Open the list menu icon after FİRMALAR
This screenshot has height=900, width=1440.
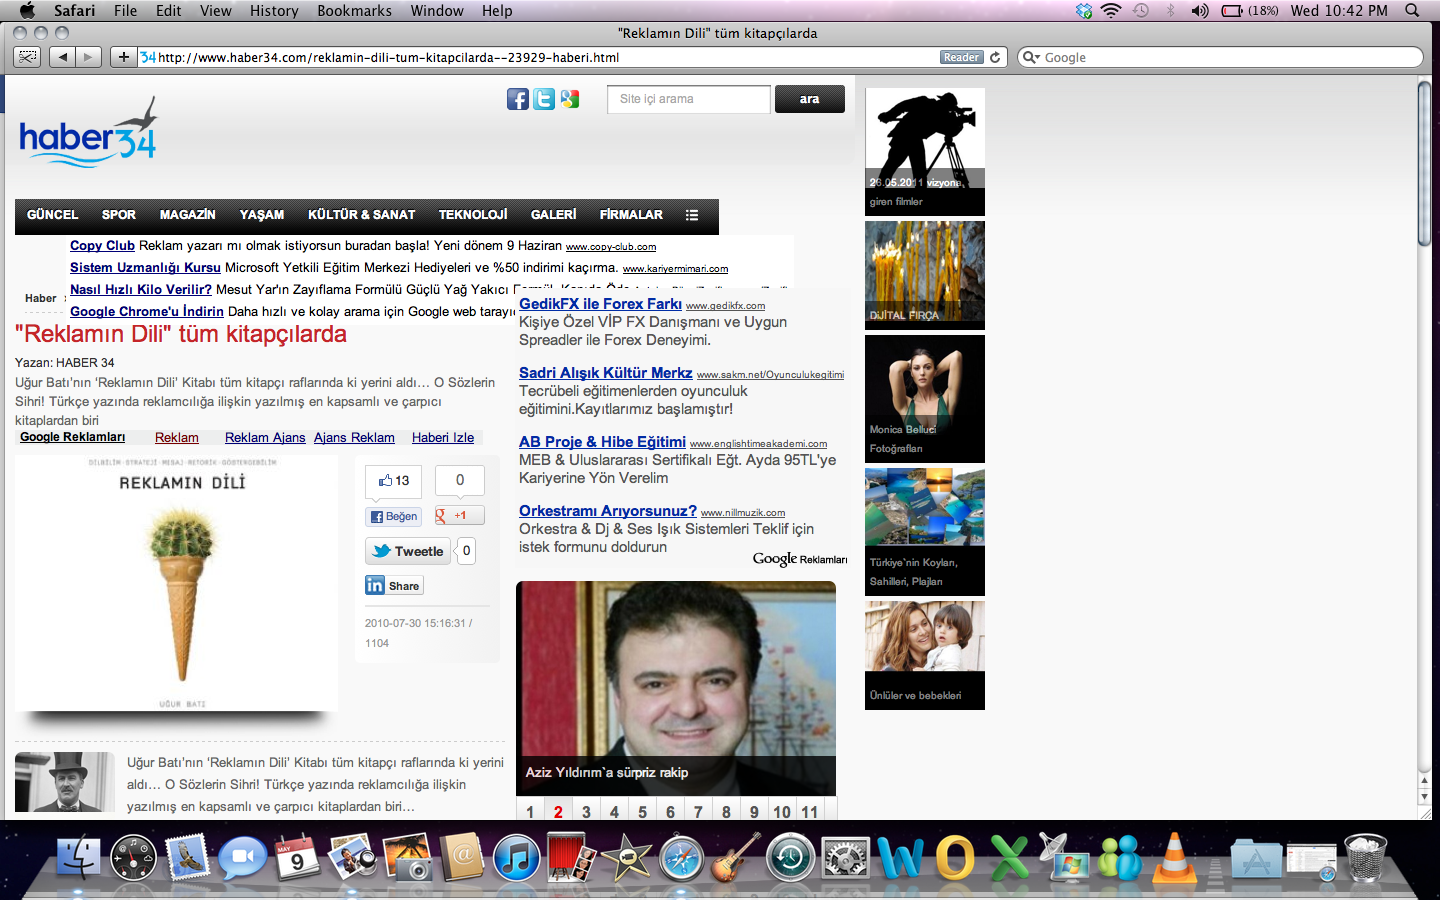(x=691, y=215)
